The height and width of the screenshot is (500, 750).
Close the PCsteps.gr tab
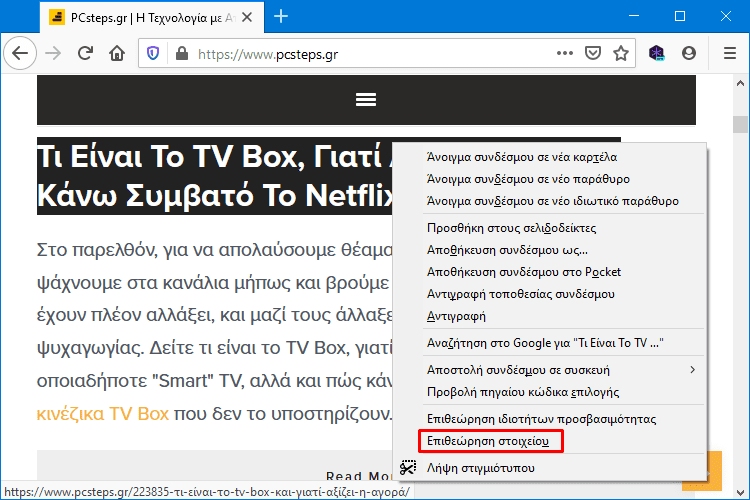247,17
